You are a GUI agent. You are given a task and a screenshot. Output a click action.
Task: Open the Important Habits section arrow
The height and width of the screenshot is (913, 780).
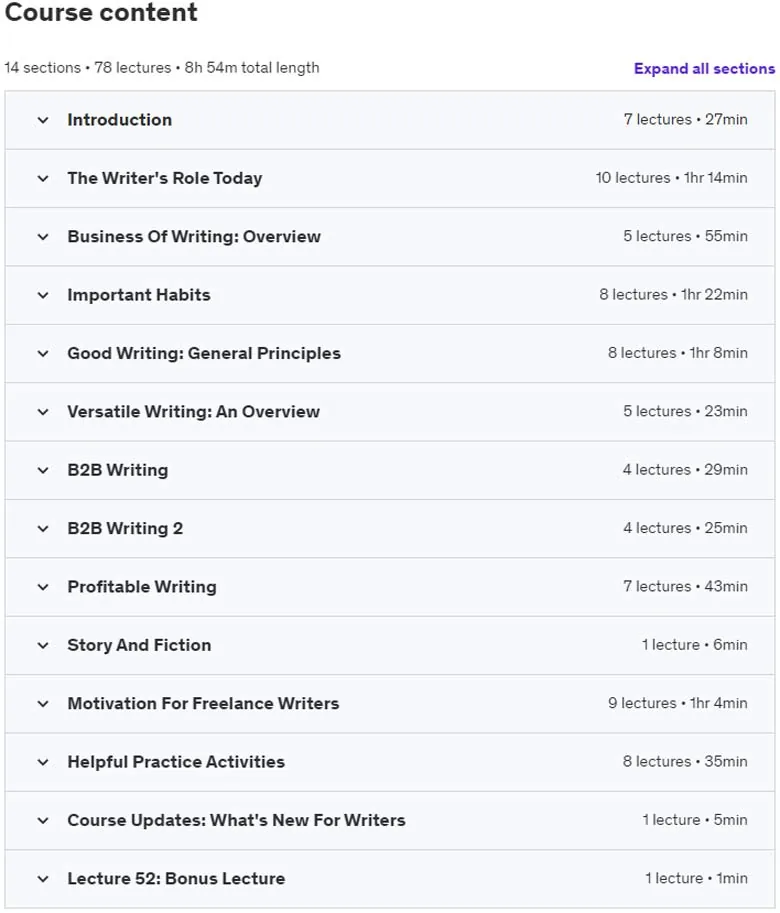43,295
